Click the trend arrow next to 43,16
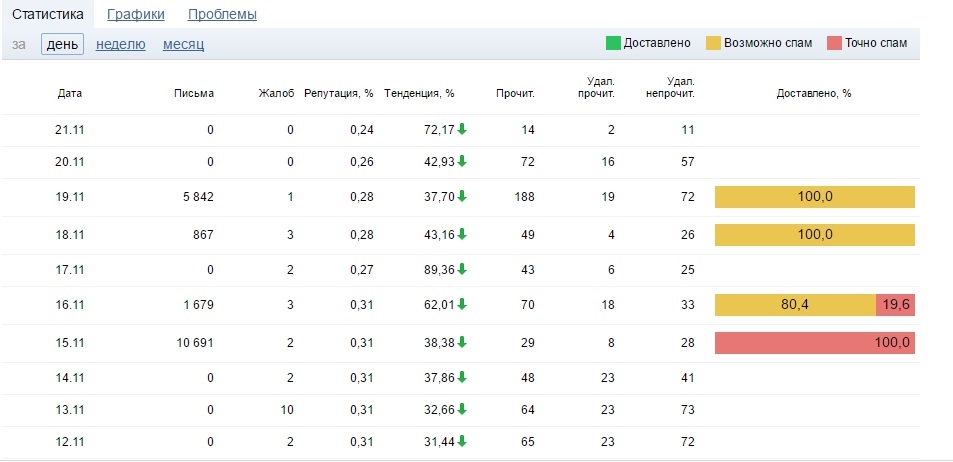The image size is (953, 462). pyautogui.click(x=462, y=234)
